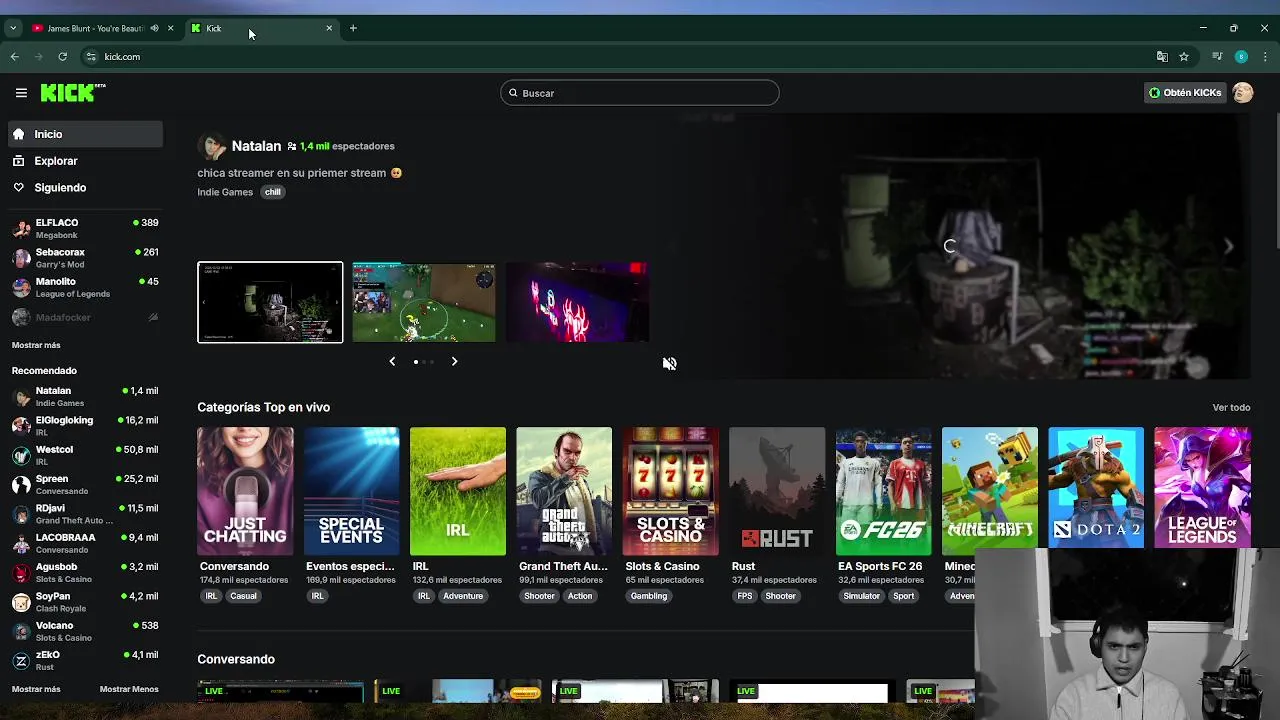The image size is (1280, 720).
Task: Open Sebacorax channel in sidebar
Action: [85, 258]
